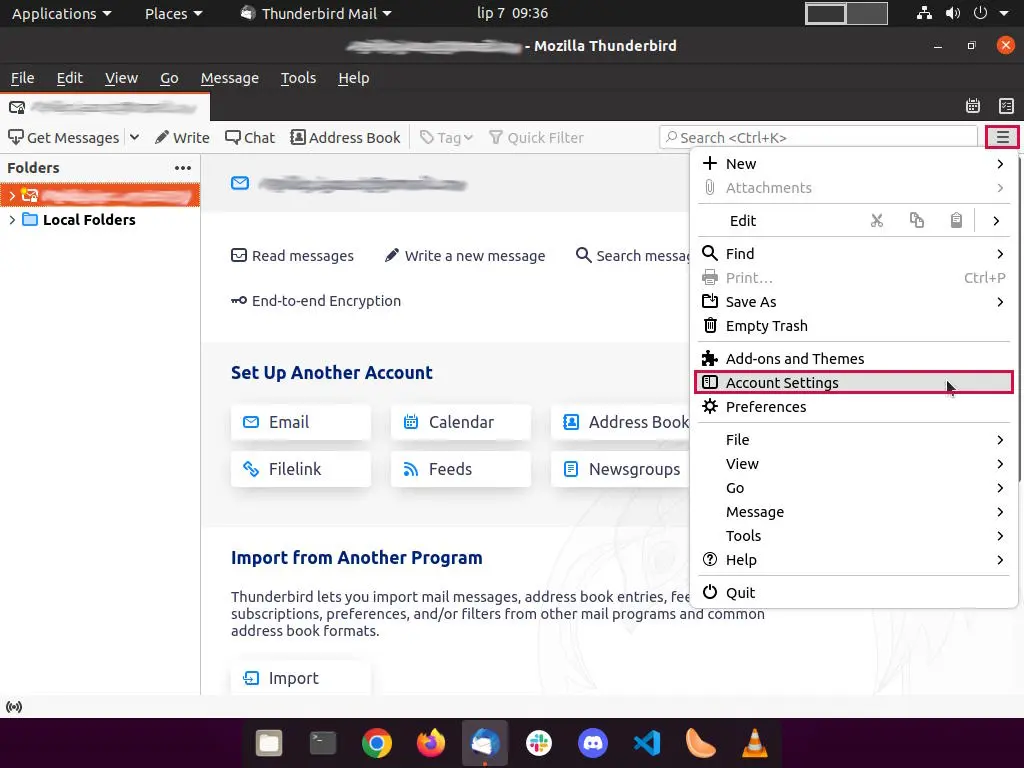Open the Edit menu in menu bar

click(x=69, y=78)
